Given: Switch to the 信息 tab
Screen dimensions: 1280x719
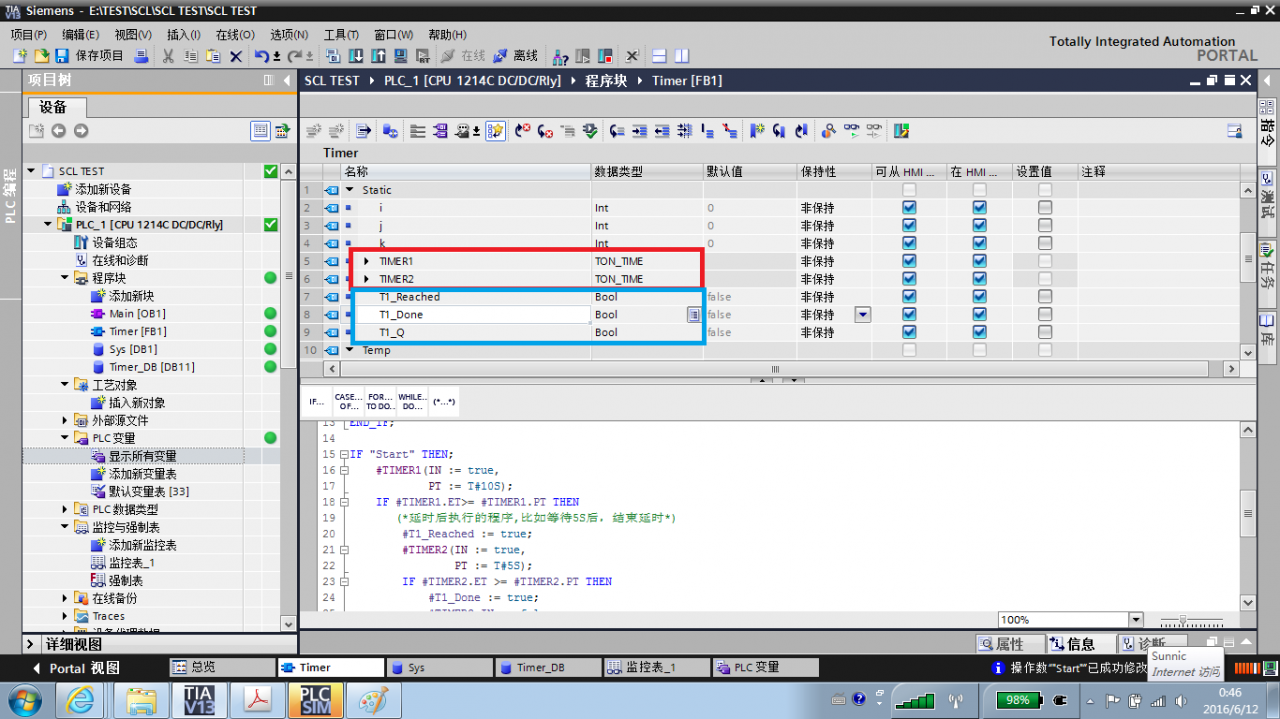Looking at the screenshot, I should (1079, 644).
